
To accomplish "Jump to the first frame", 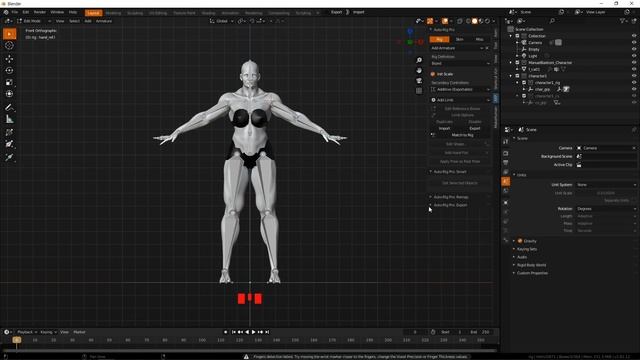I will pos(233,332).
